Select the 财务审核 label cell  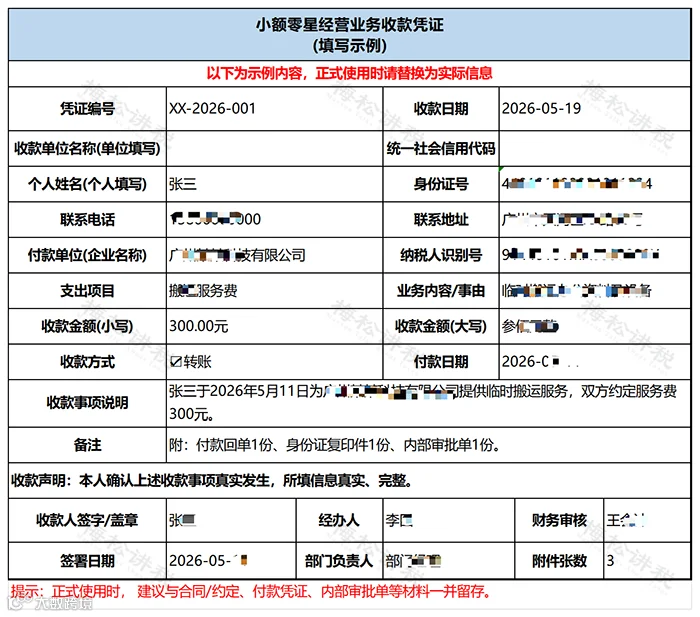coord(559,521)
